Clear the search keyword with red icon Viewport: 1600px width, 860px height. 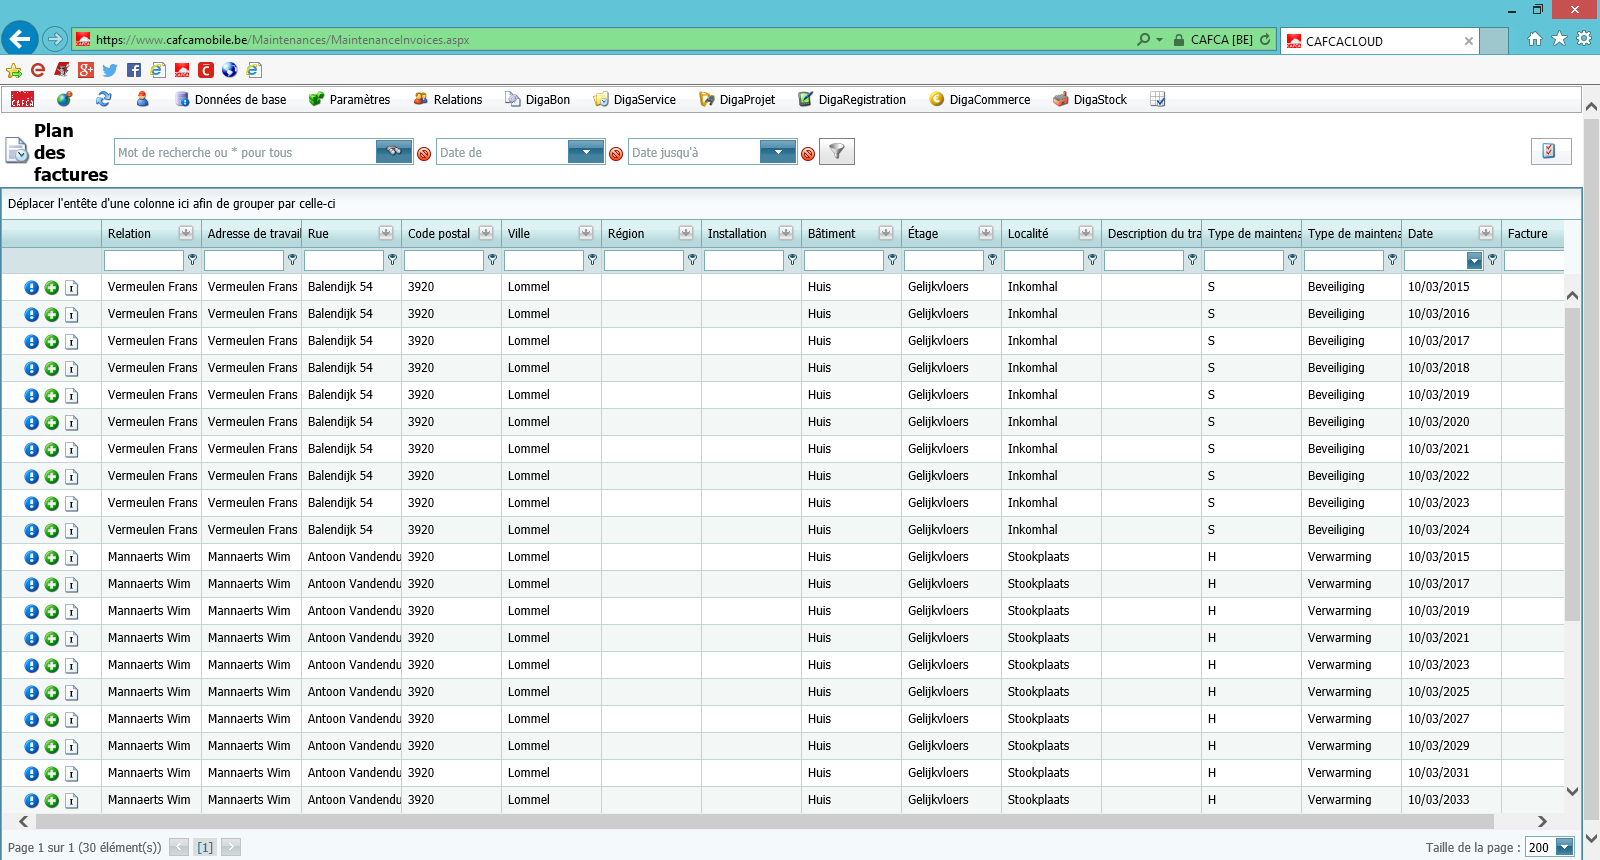424,154
